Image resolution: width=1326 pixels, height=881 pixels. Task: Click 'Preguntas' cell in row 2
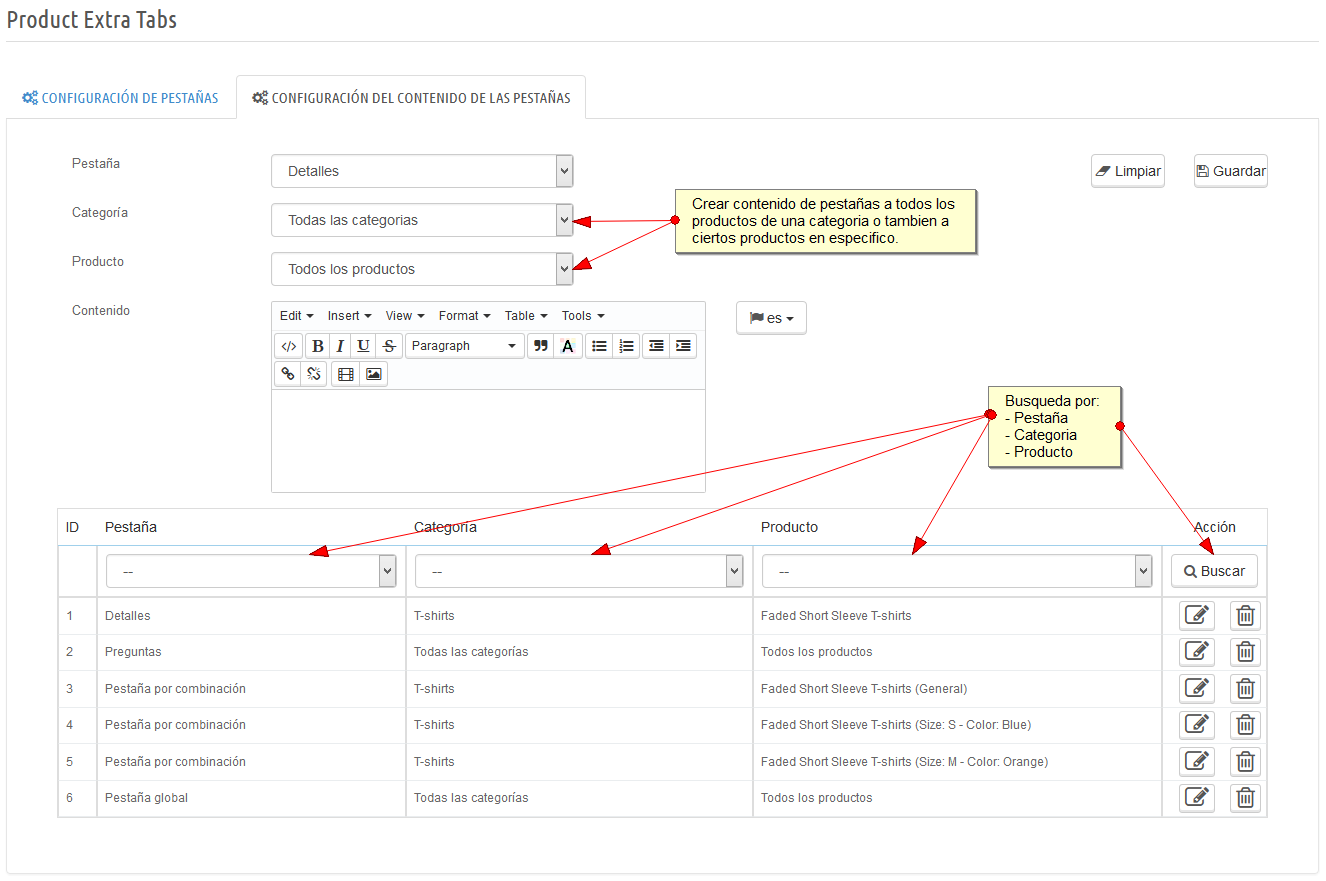133,652
